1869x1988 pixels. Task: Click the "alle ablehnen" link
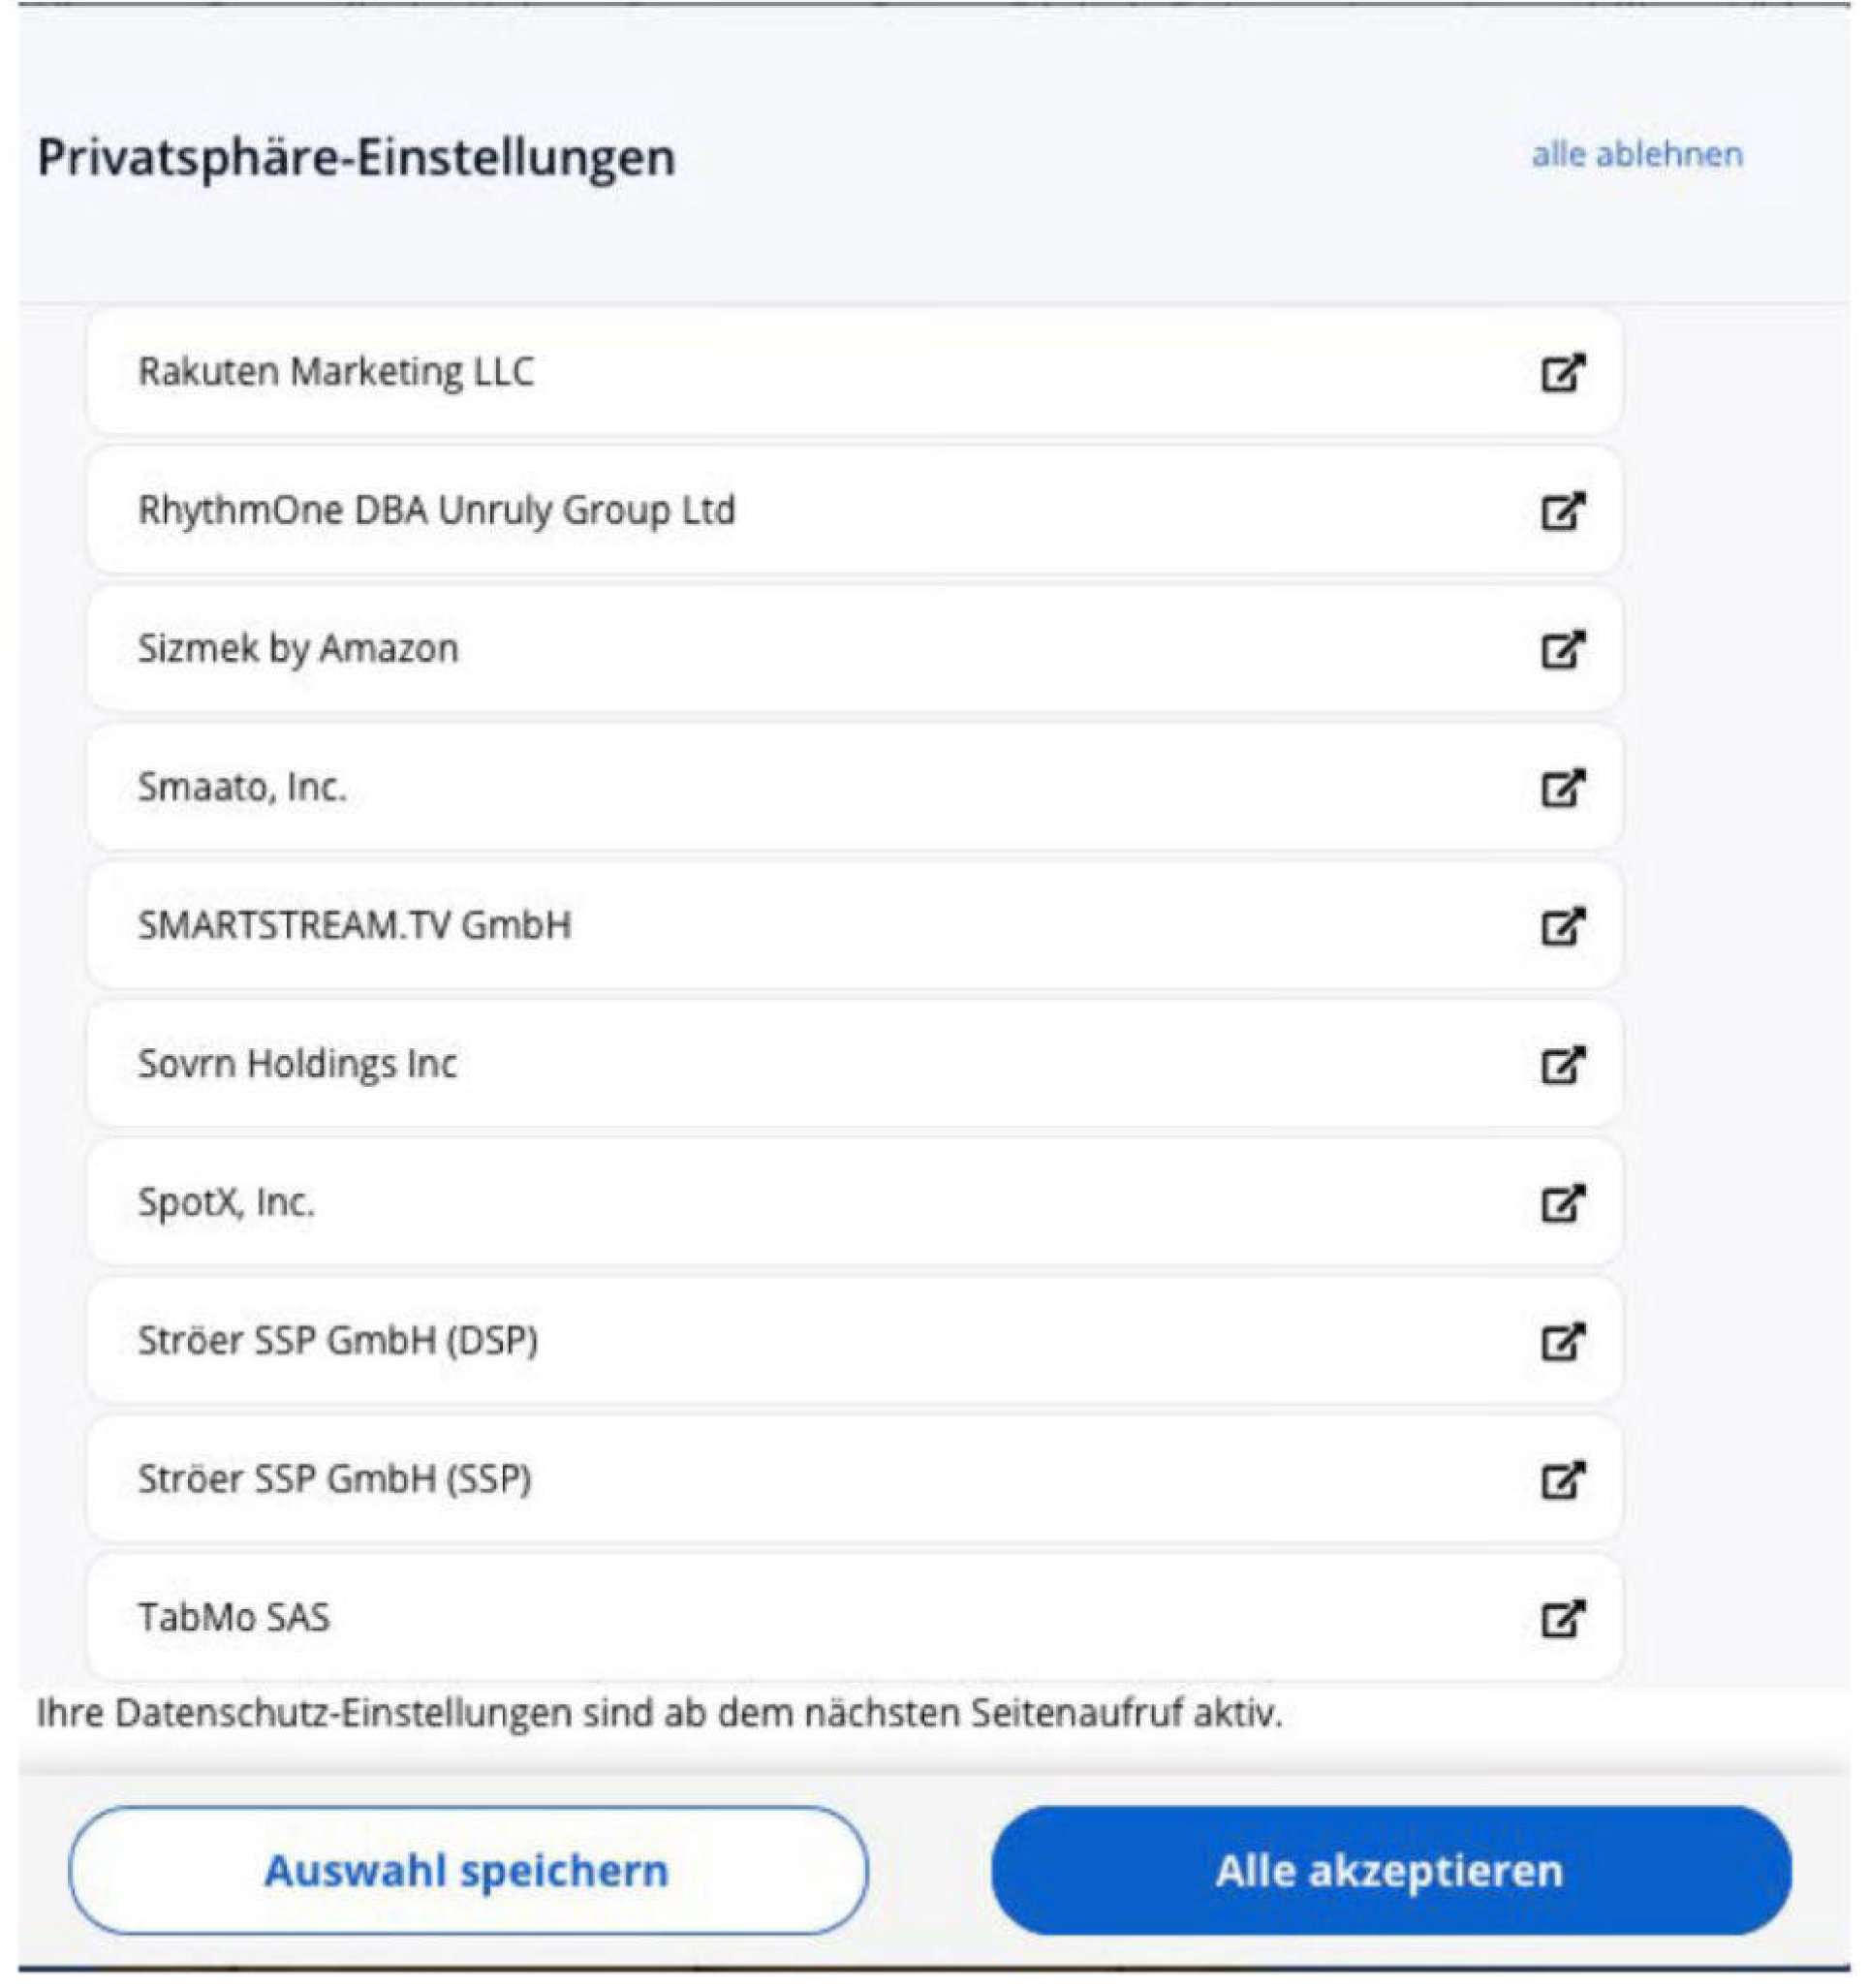click(1637, 155)
